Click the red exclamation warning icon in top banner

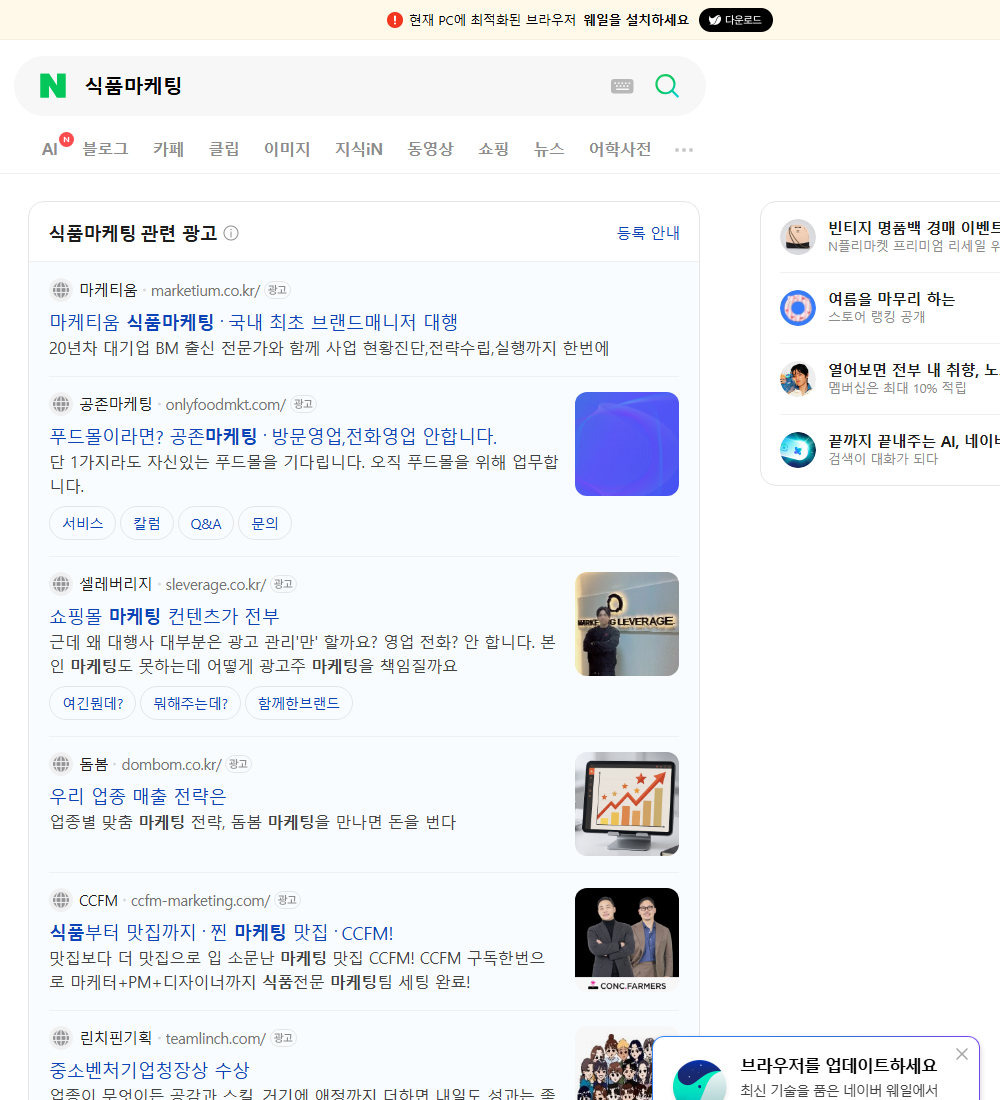395,20
